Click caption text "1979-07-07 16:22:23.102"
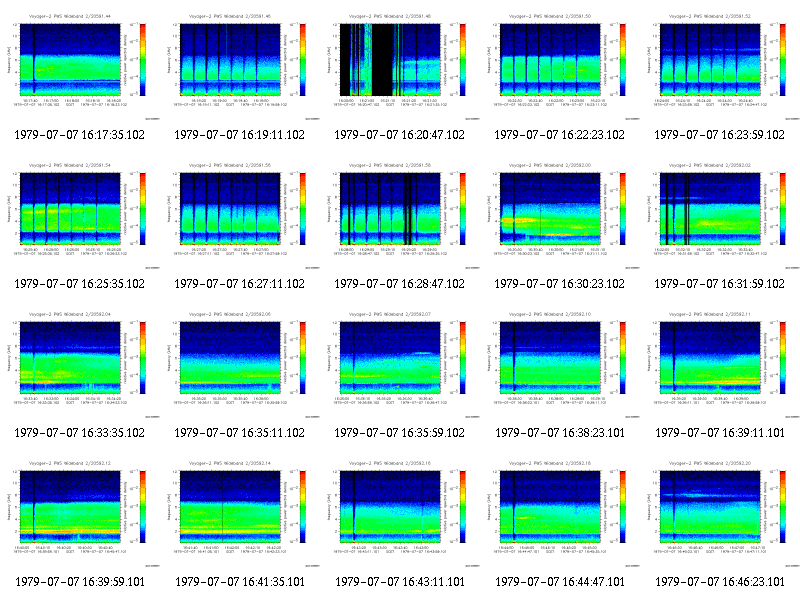This screenshot has width=800, height=596. [x=560, y=135]
